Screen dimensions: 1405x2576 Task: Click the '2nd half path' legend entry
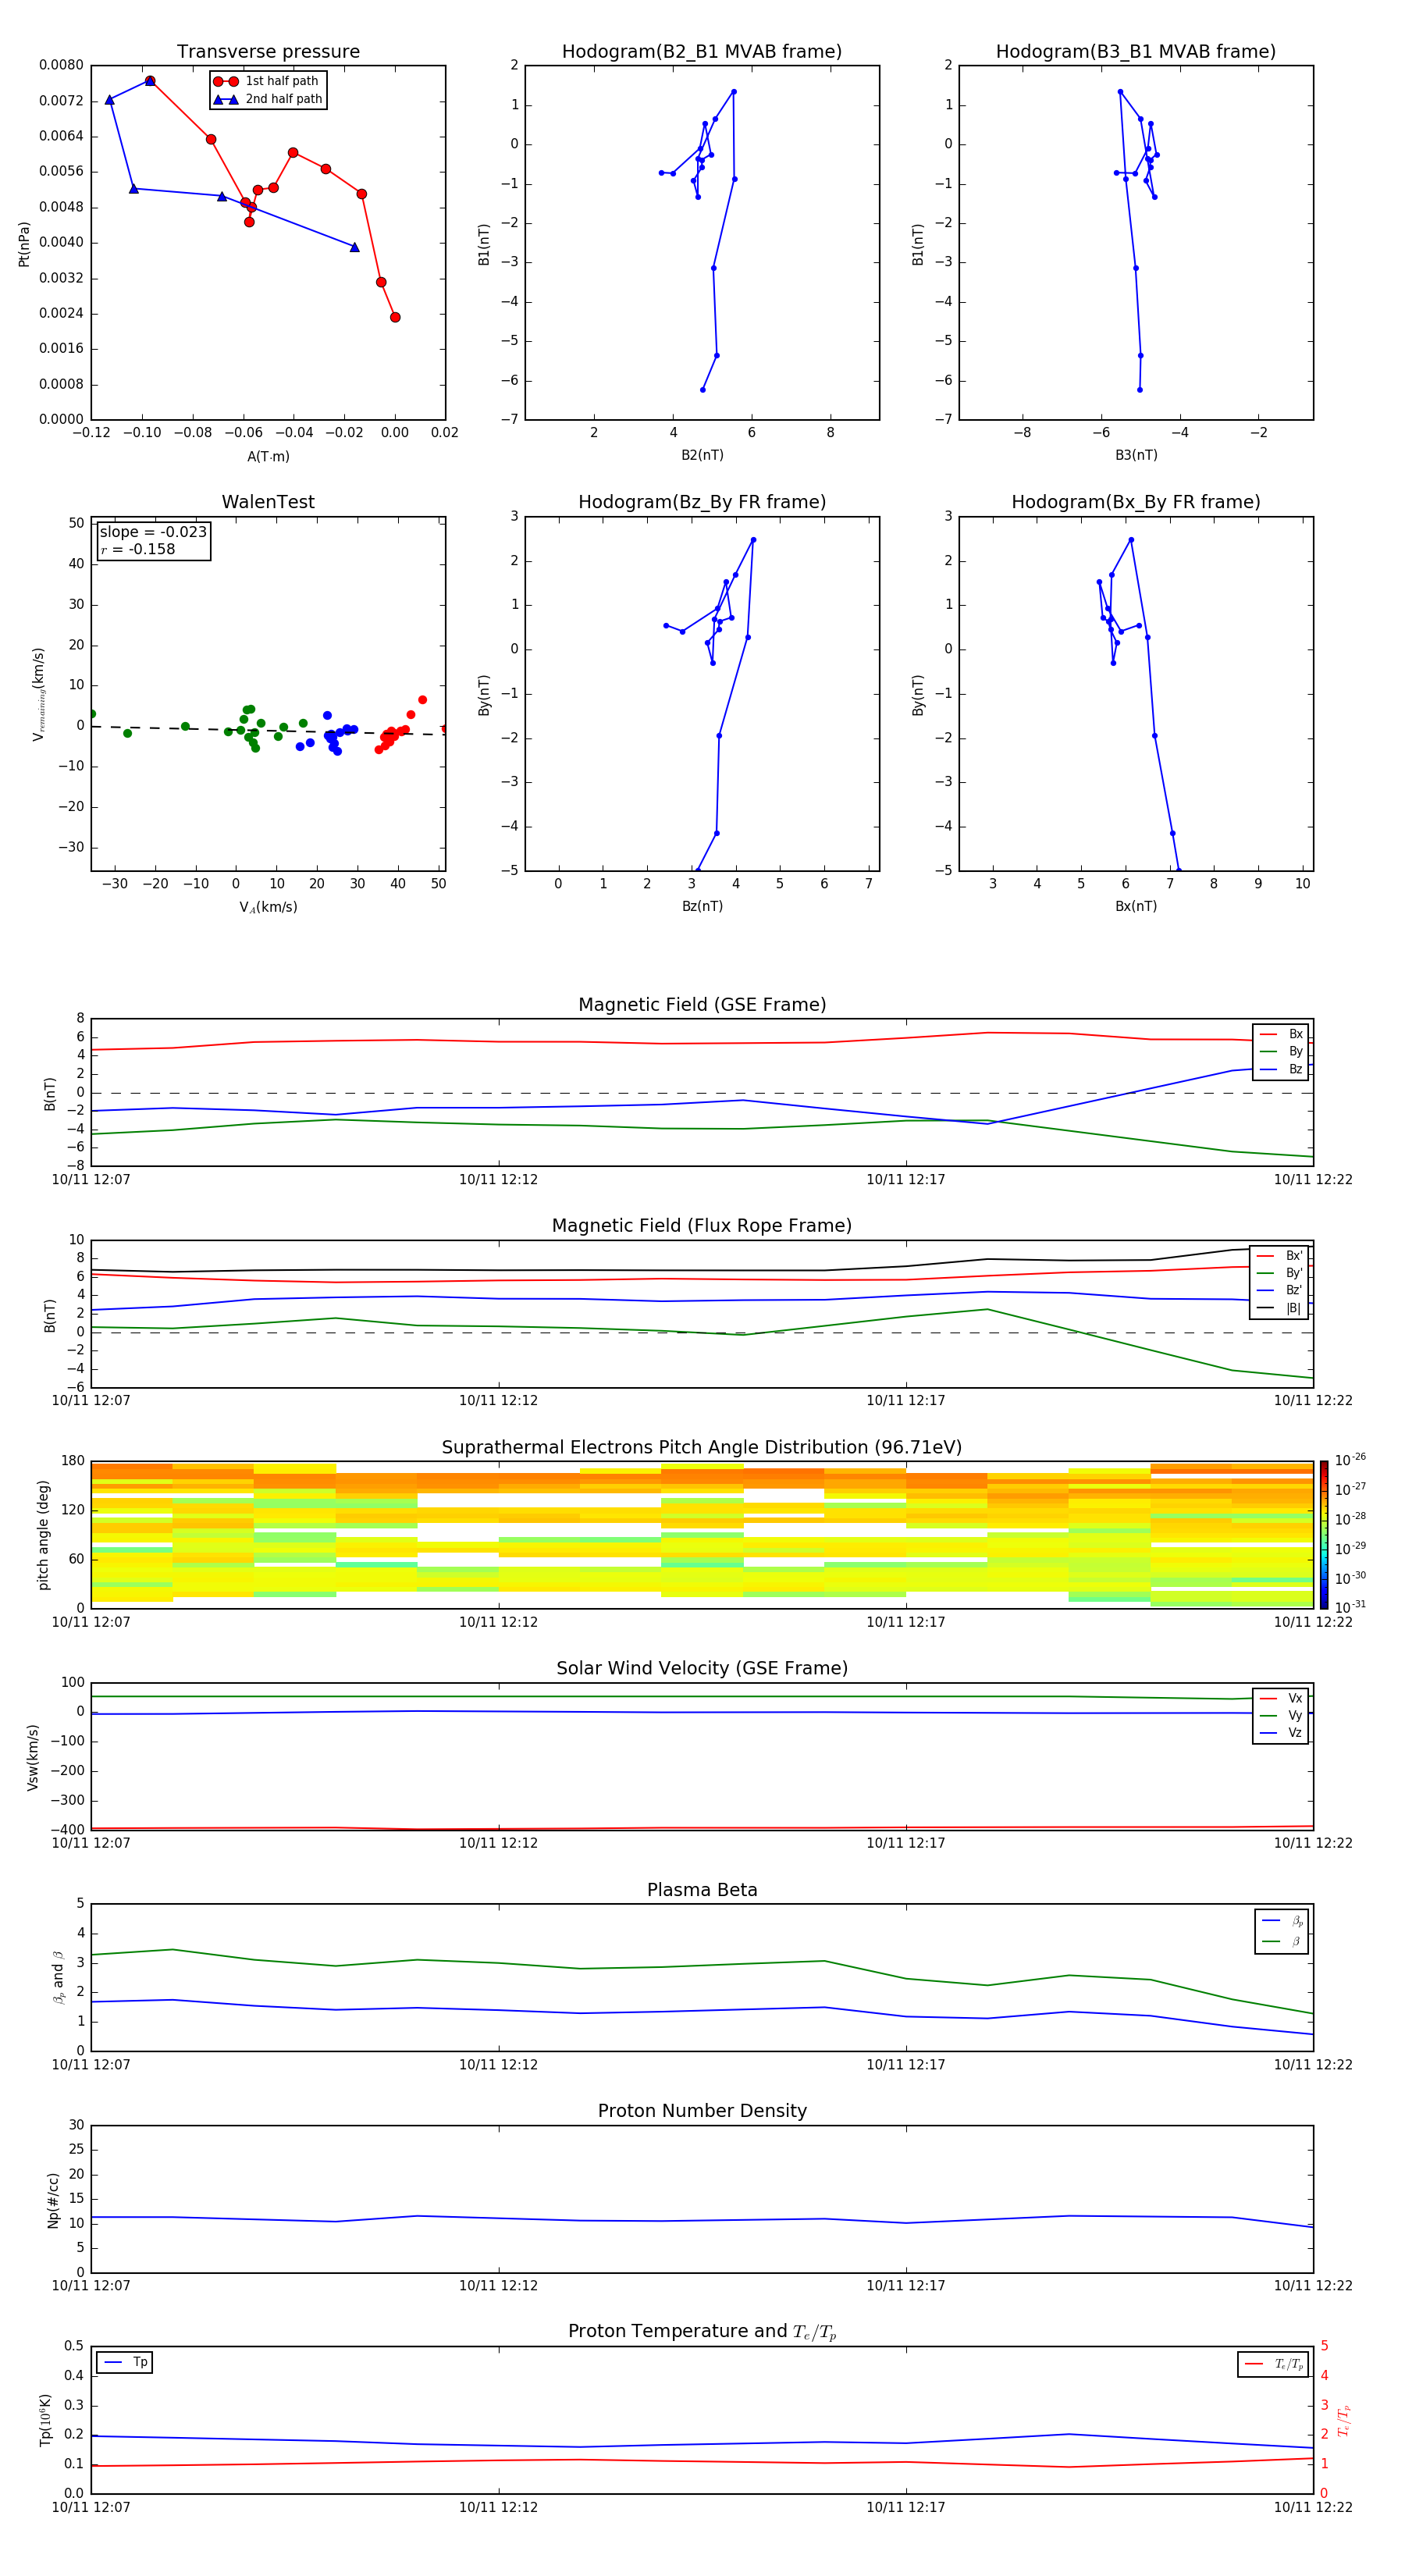(x=267, y=99)
